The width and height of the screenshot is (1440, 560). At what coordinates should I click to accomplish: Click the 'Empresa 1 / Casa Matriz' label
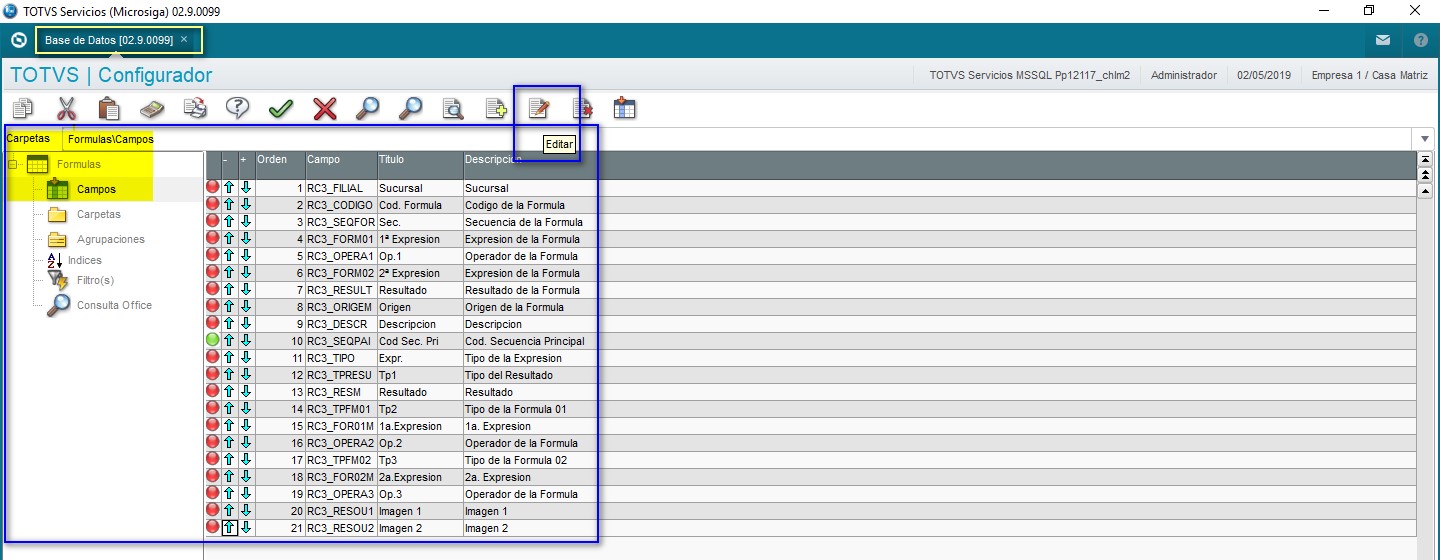tap(1369, 75)
